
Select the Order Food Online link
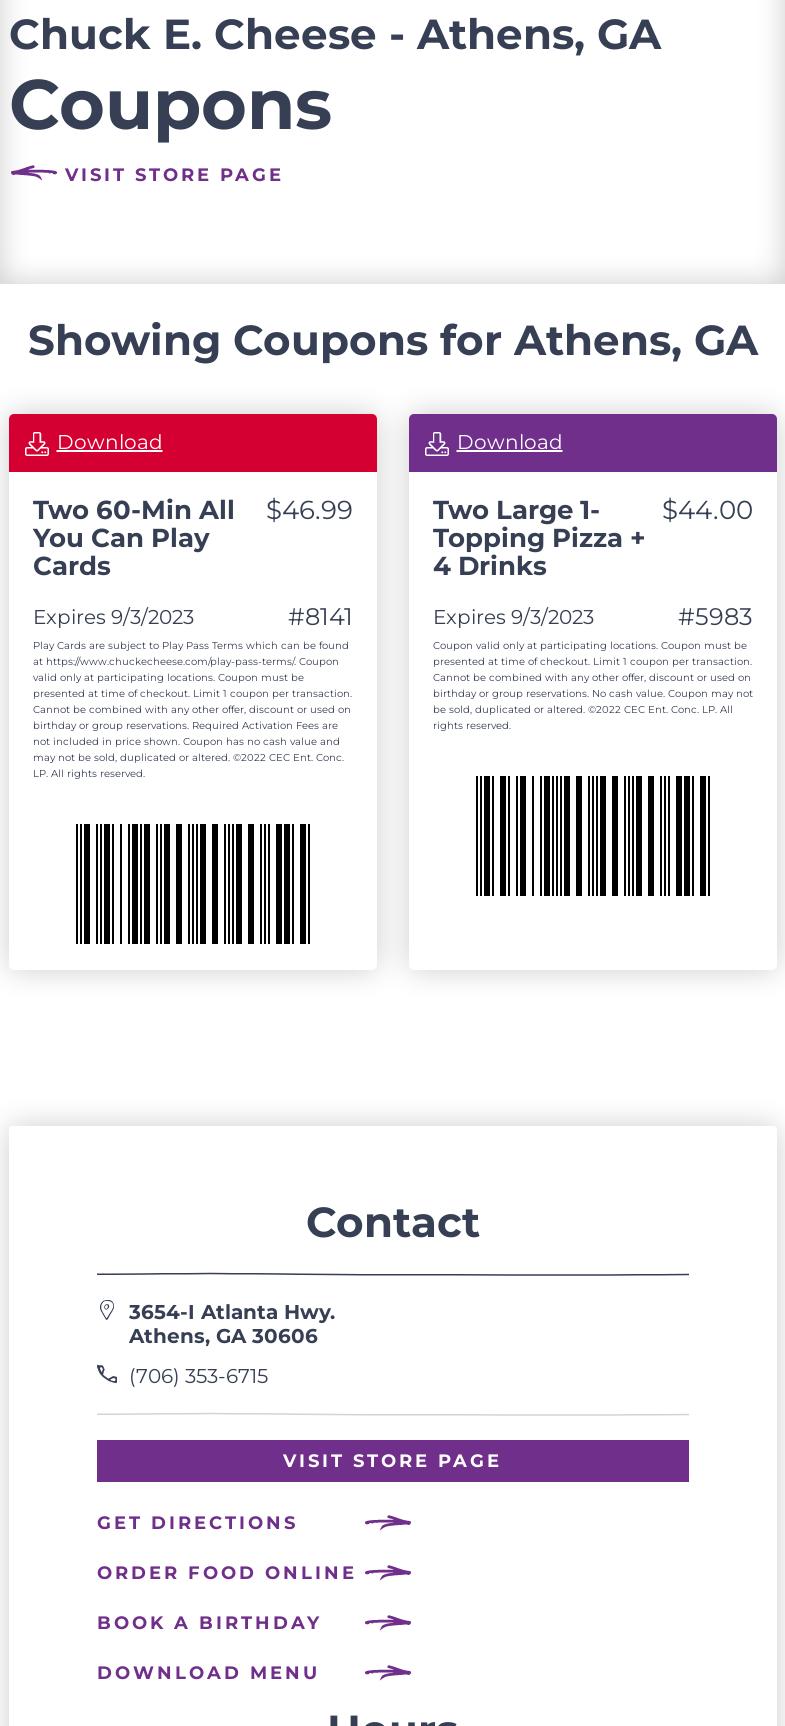tap(226, 1573)
